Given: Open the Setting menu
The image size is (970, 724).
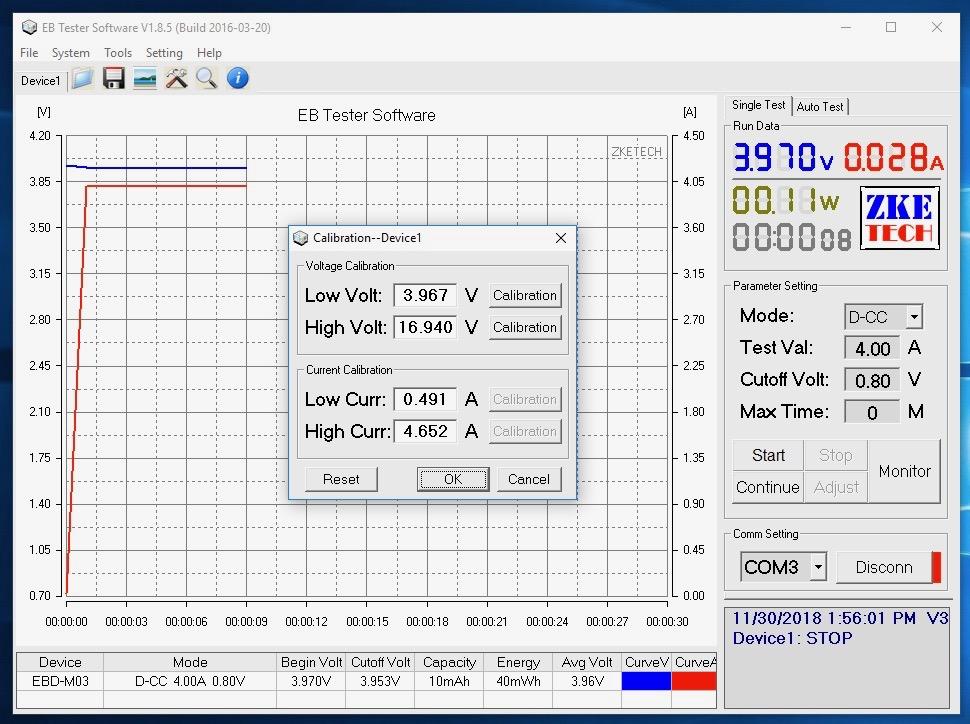Looking at the screenshot, I should click(164, 53).
